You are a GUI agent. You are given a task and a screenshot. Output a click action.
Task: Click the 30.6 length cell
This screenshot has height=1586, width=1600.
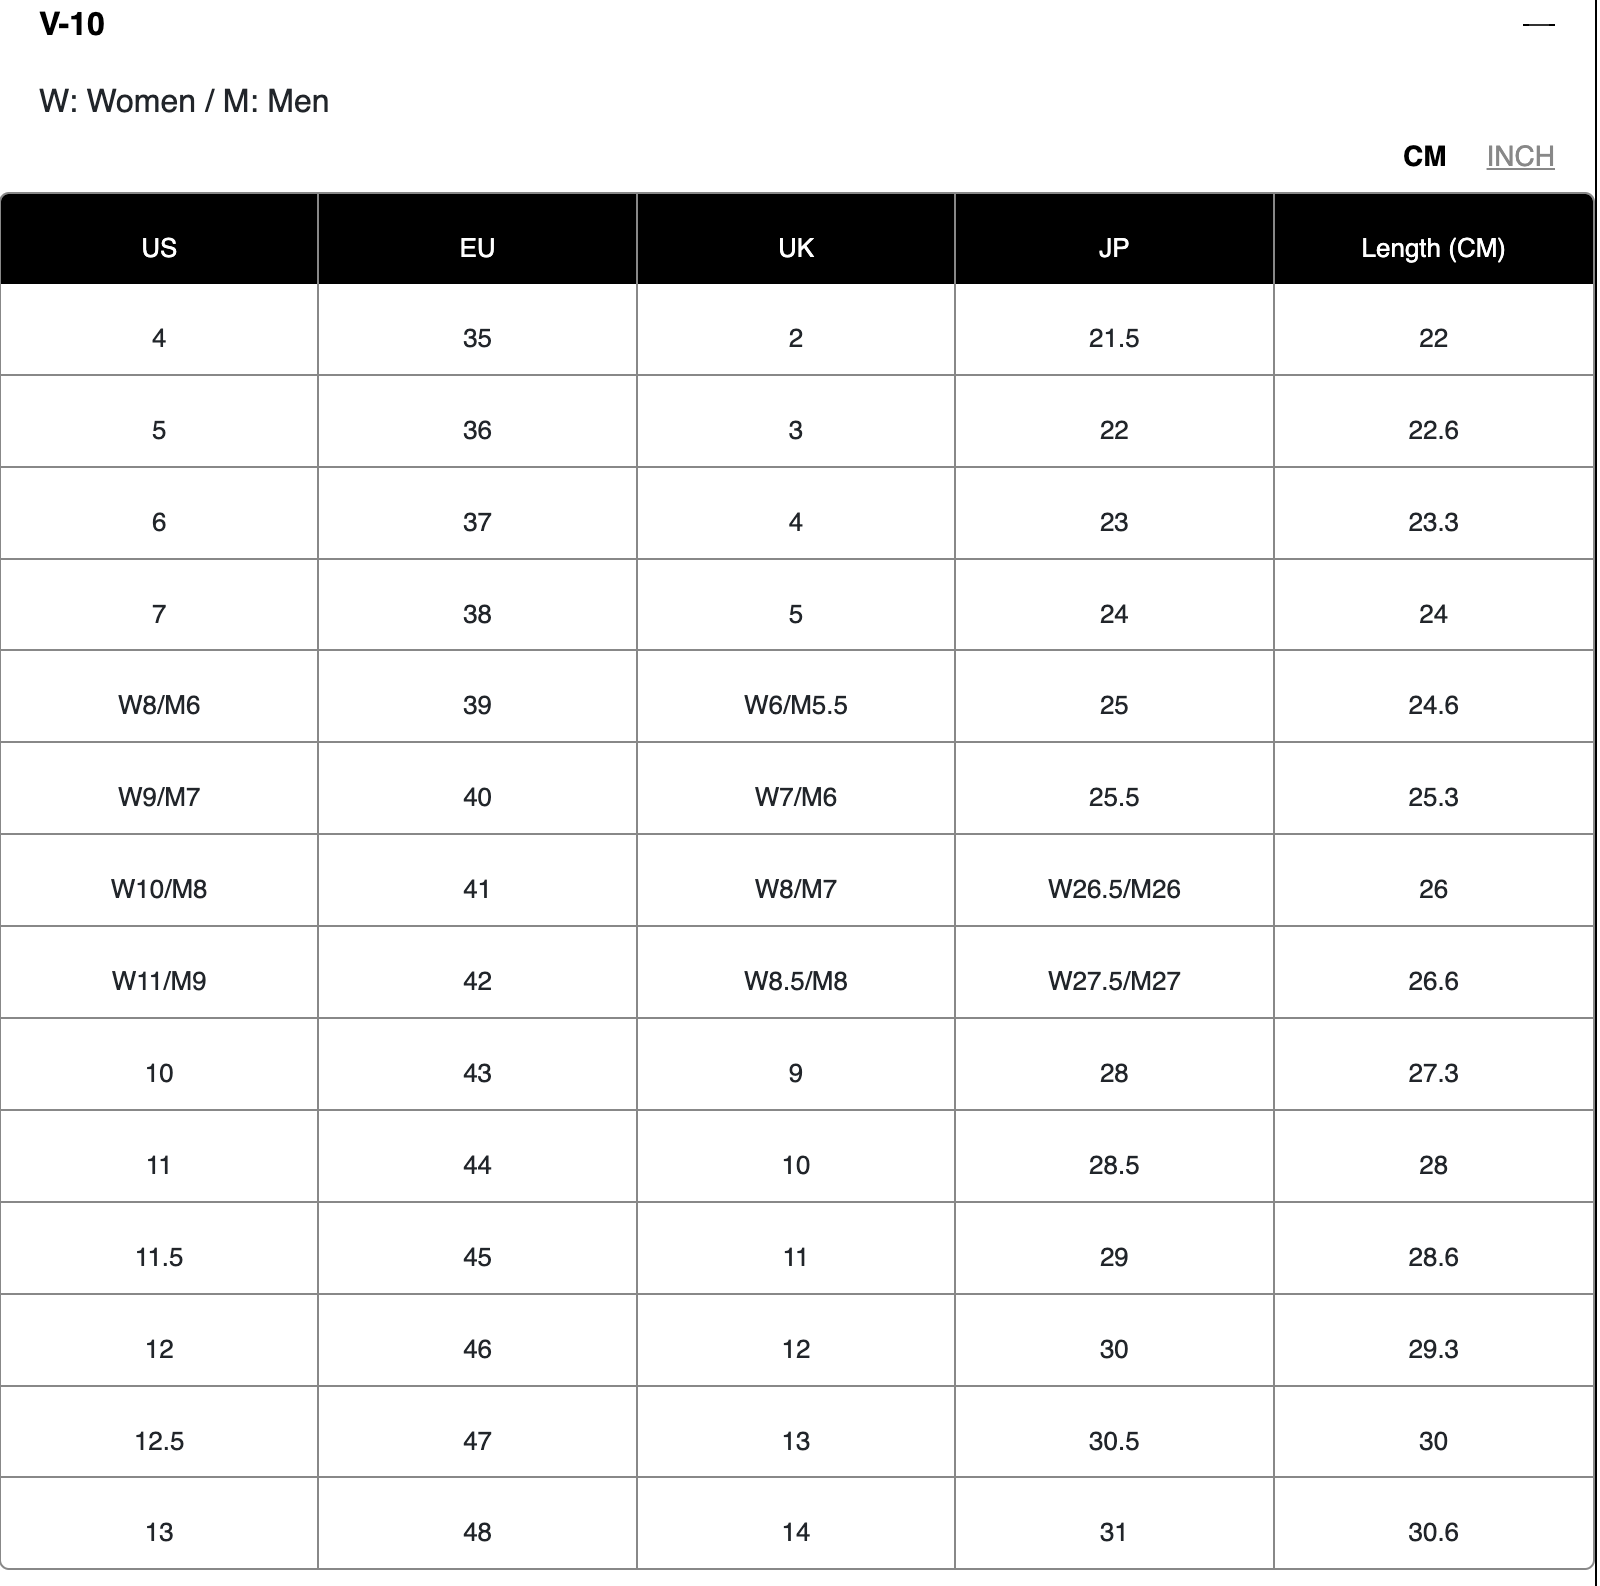tap(1433, 1532)
